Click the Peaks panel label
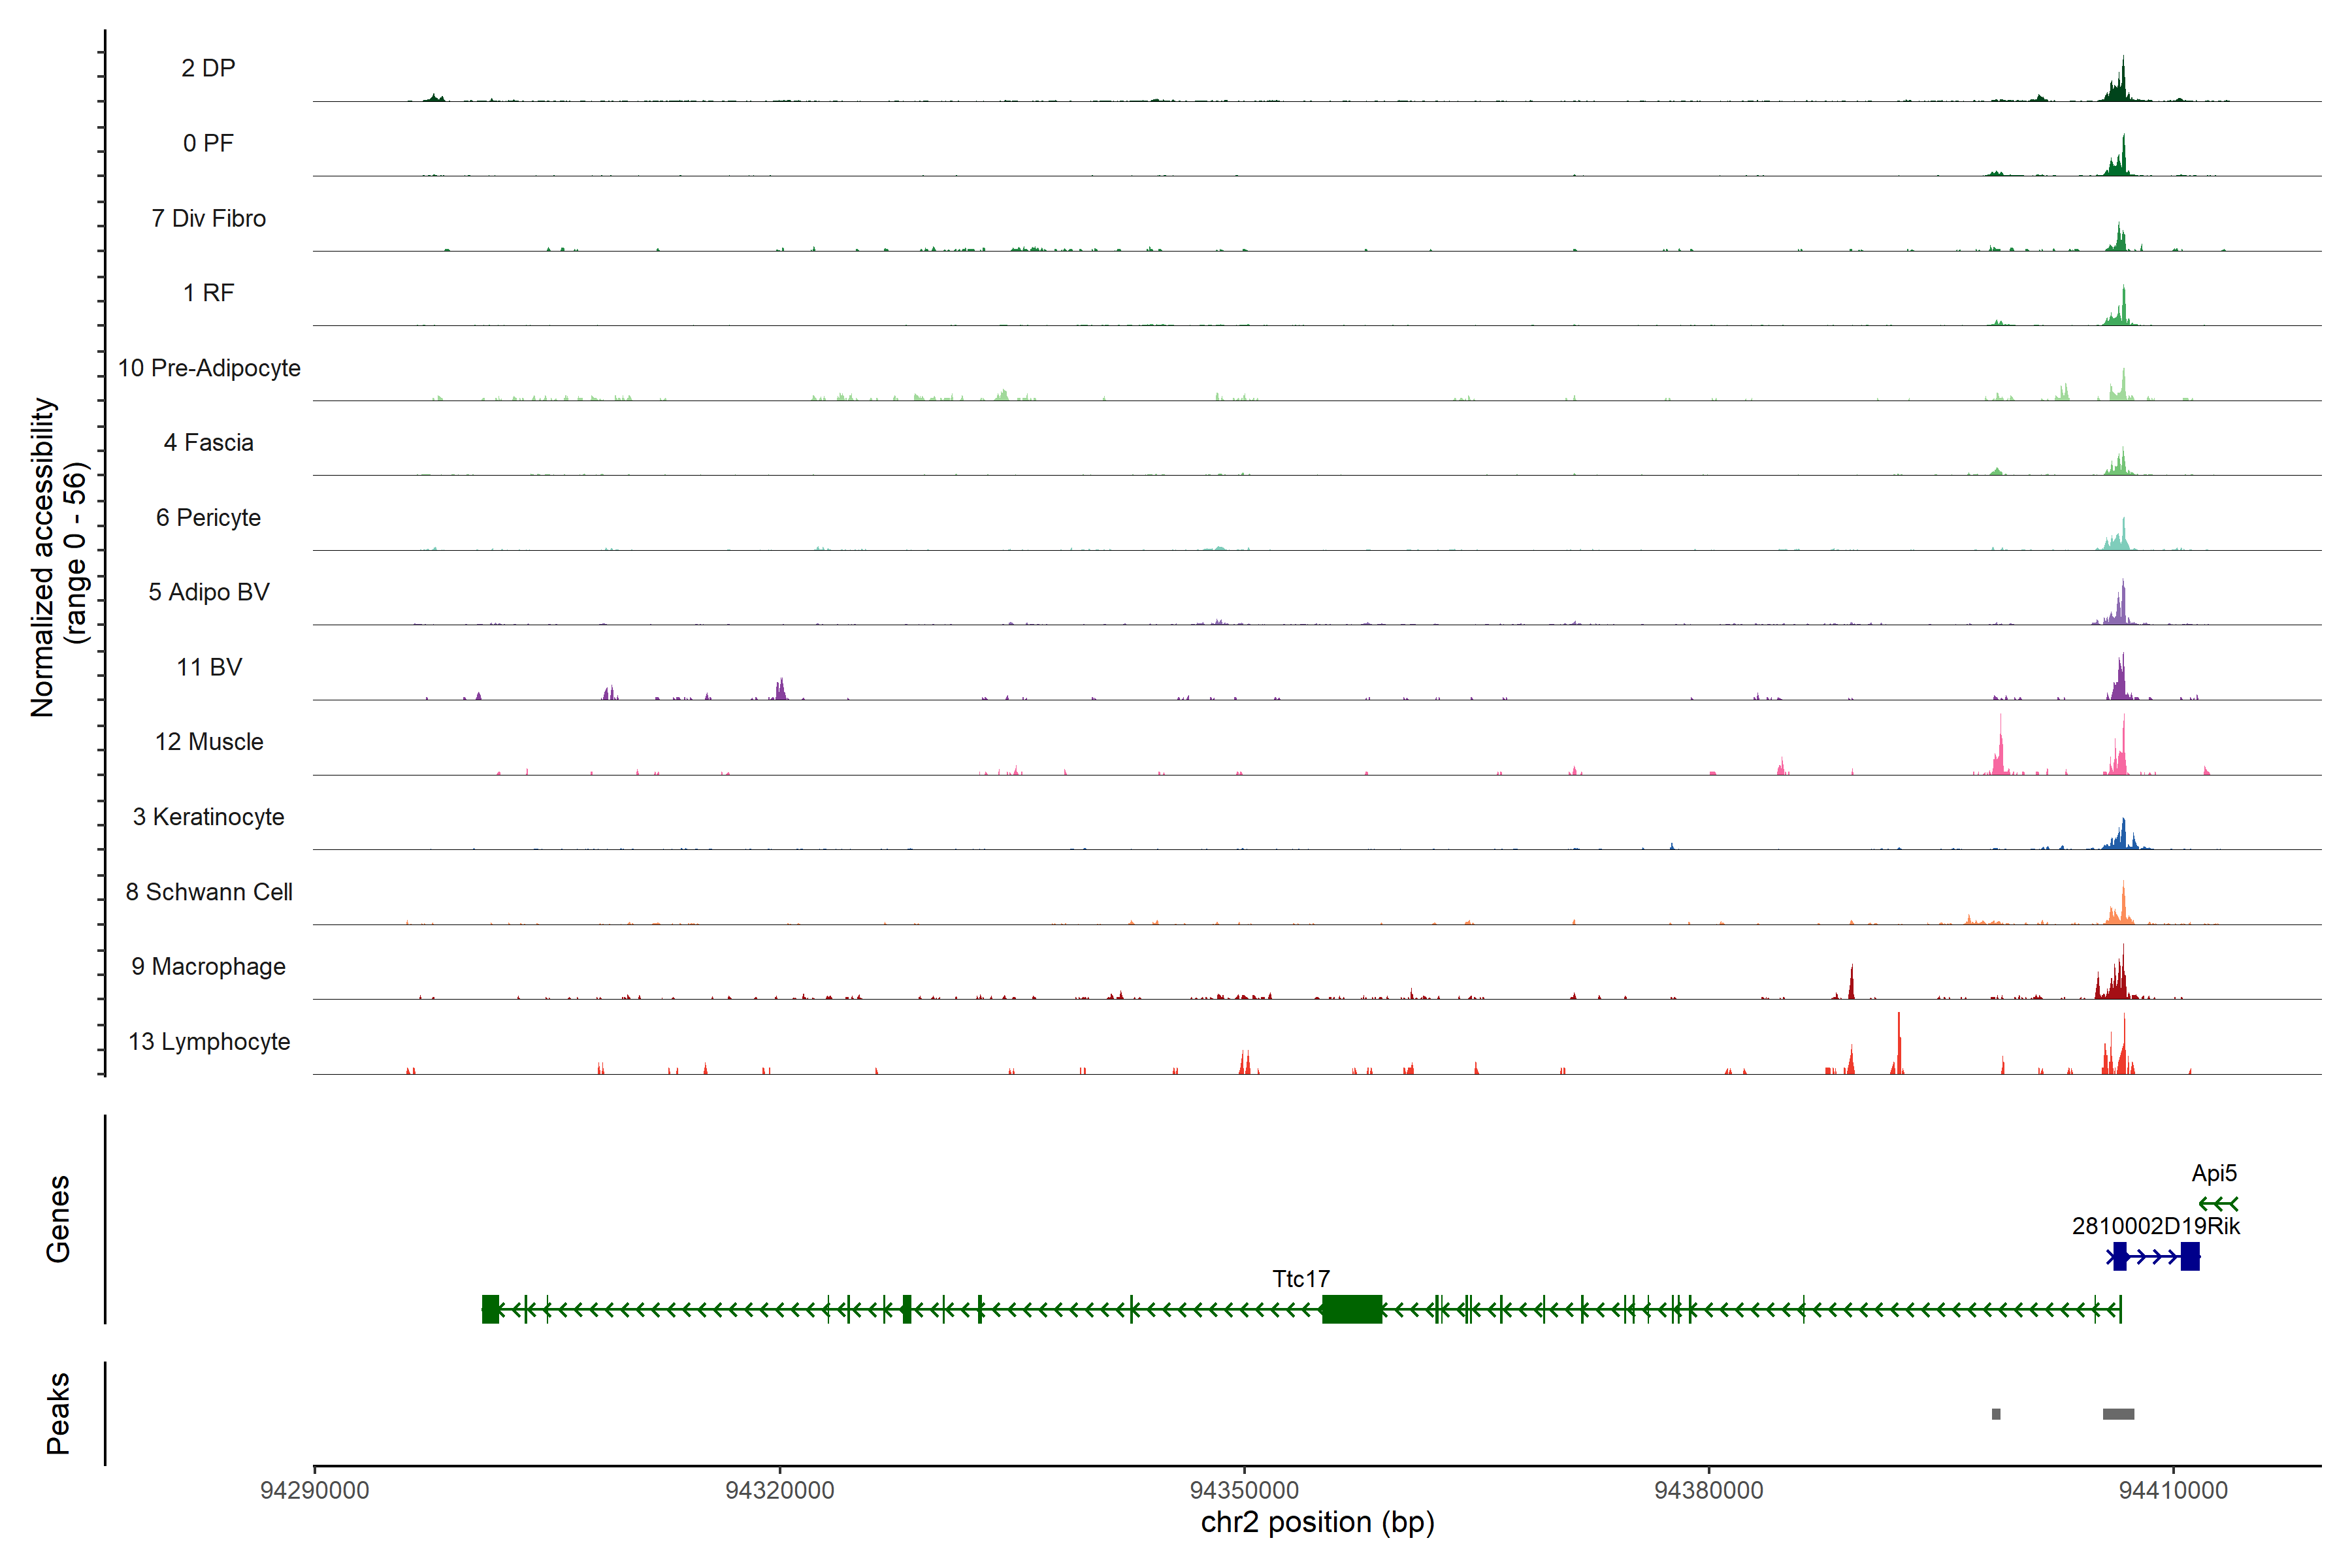The width and height of the screenshot is (2352, 1568). point(58,1413)
